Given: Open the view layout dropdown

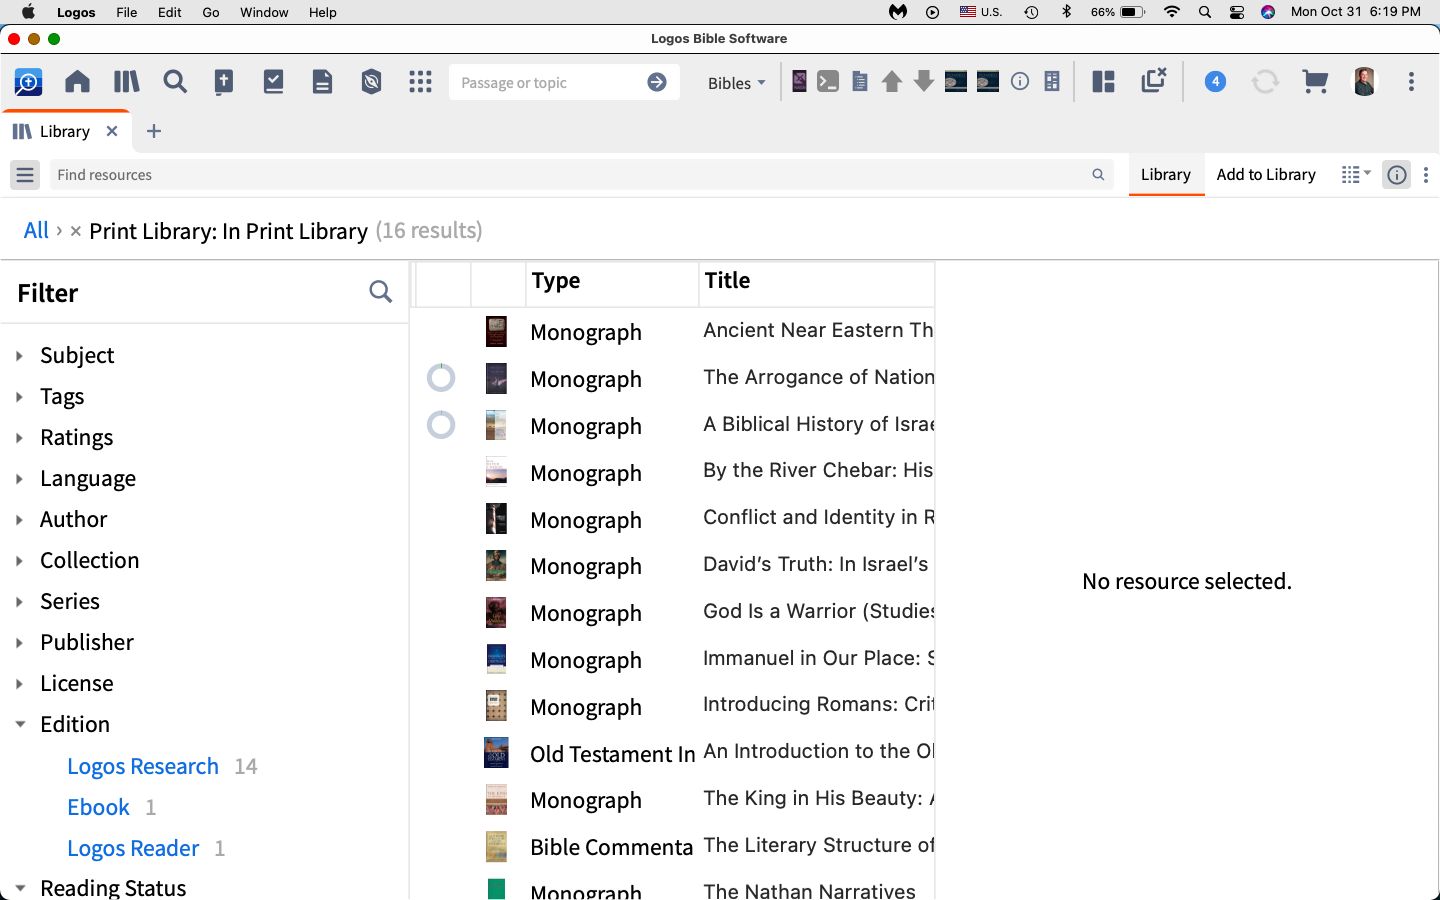Looking at the screenshot, I should 1356,175.
